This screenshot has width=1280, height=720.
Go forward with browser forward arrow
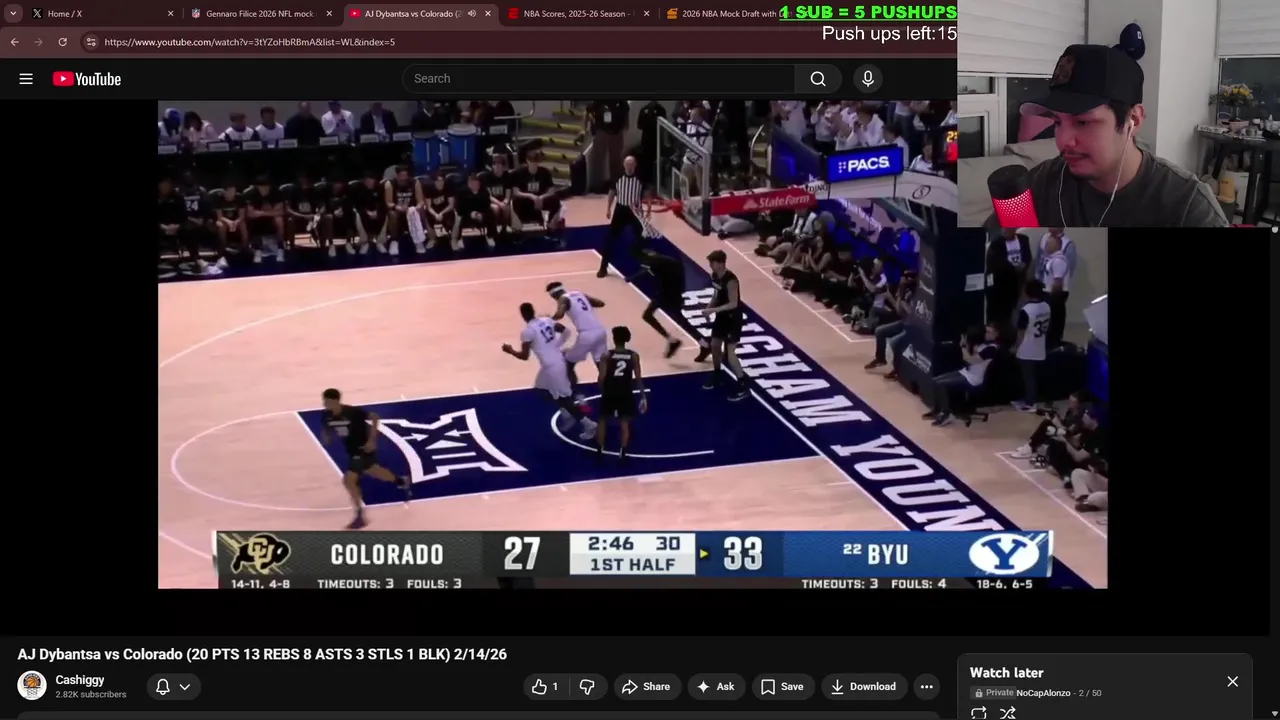click(x=38, y=42)
